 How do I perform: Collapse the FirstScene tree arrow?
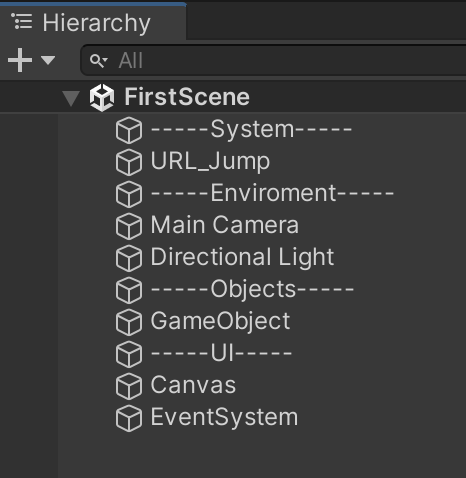click(71, 98)
